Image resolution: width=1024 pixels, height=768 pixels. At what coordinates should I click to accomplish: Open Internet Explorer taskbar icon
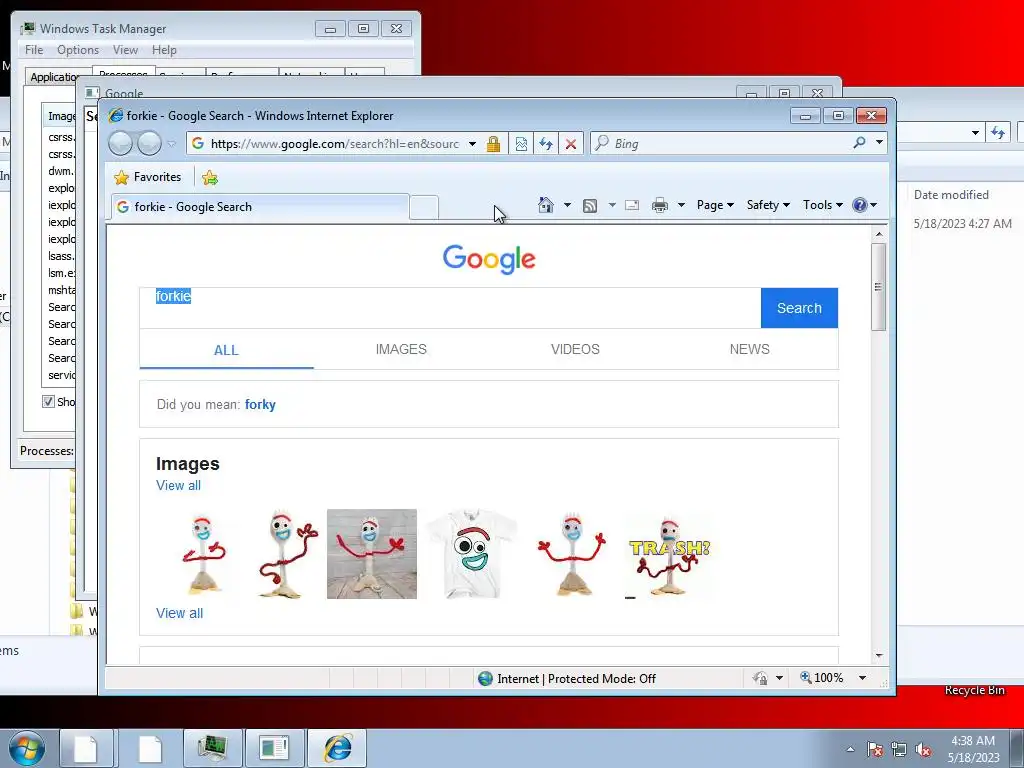pos(338,748)
